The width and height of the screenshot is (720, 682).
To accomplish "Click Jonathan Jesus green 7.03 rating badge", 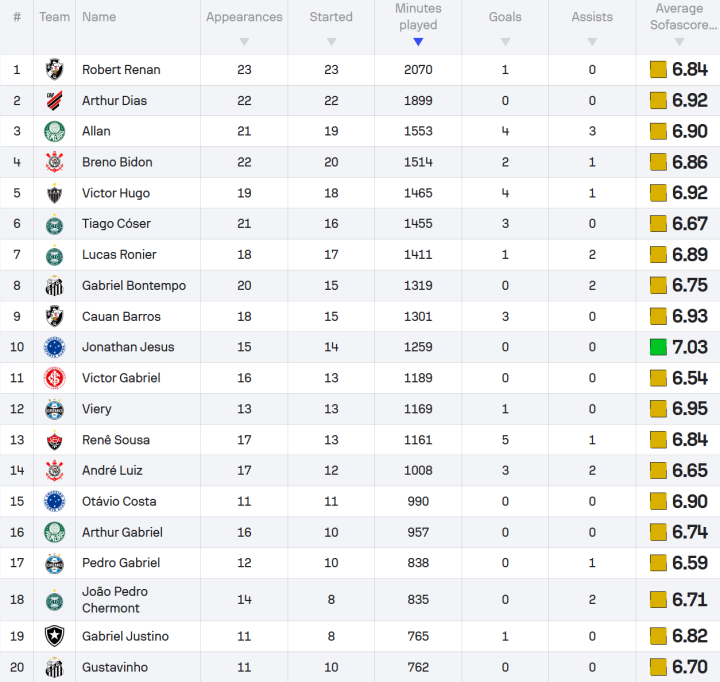I will (658, 347).
